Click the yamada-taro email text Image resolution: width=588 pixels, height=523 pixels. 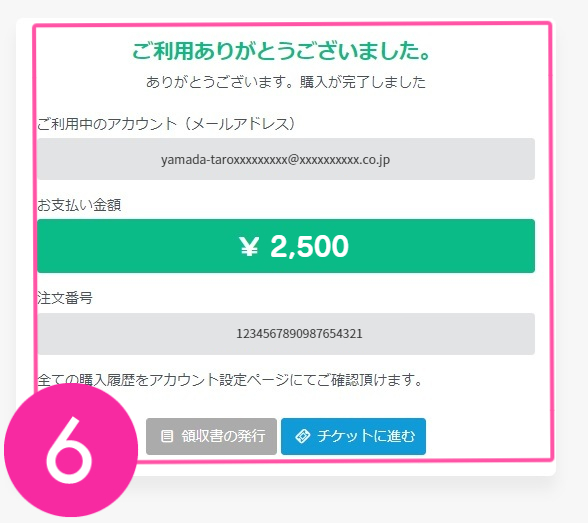[x=276, y=160]
